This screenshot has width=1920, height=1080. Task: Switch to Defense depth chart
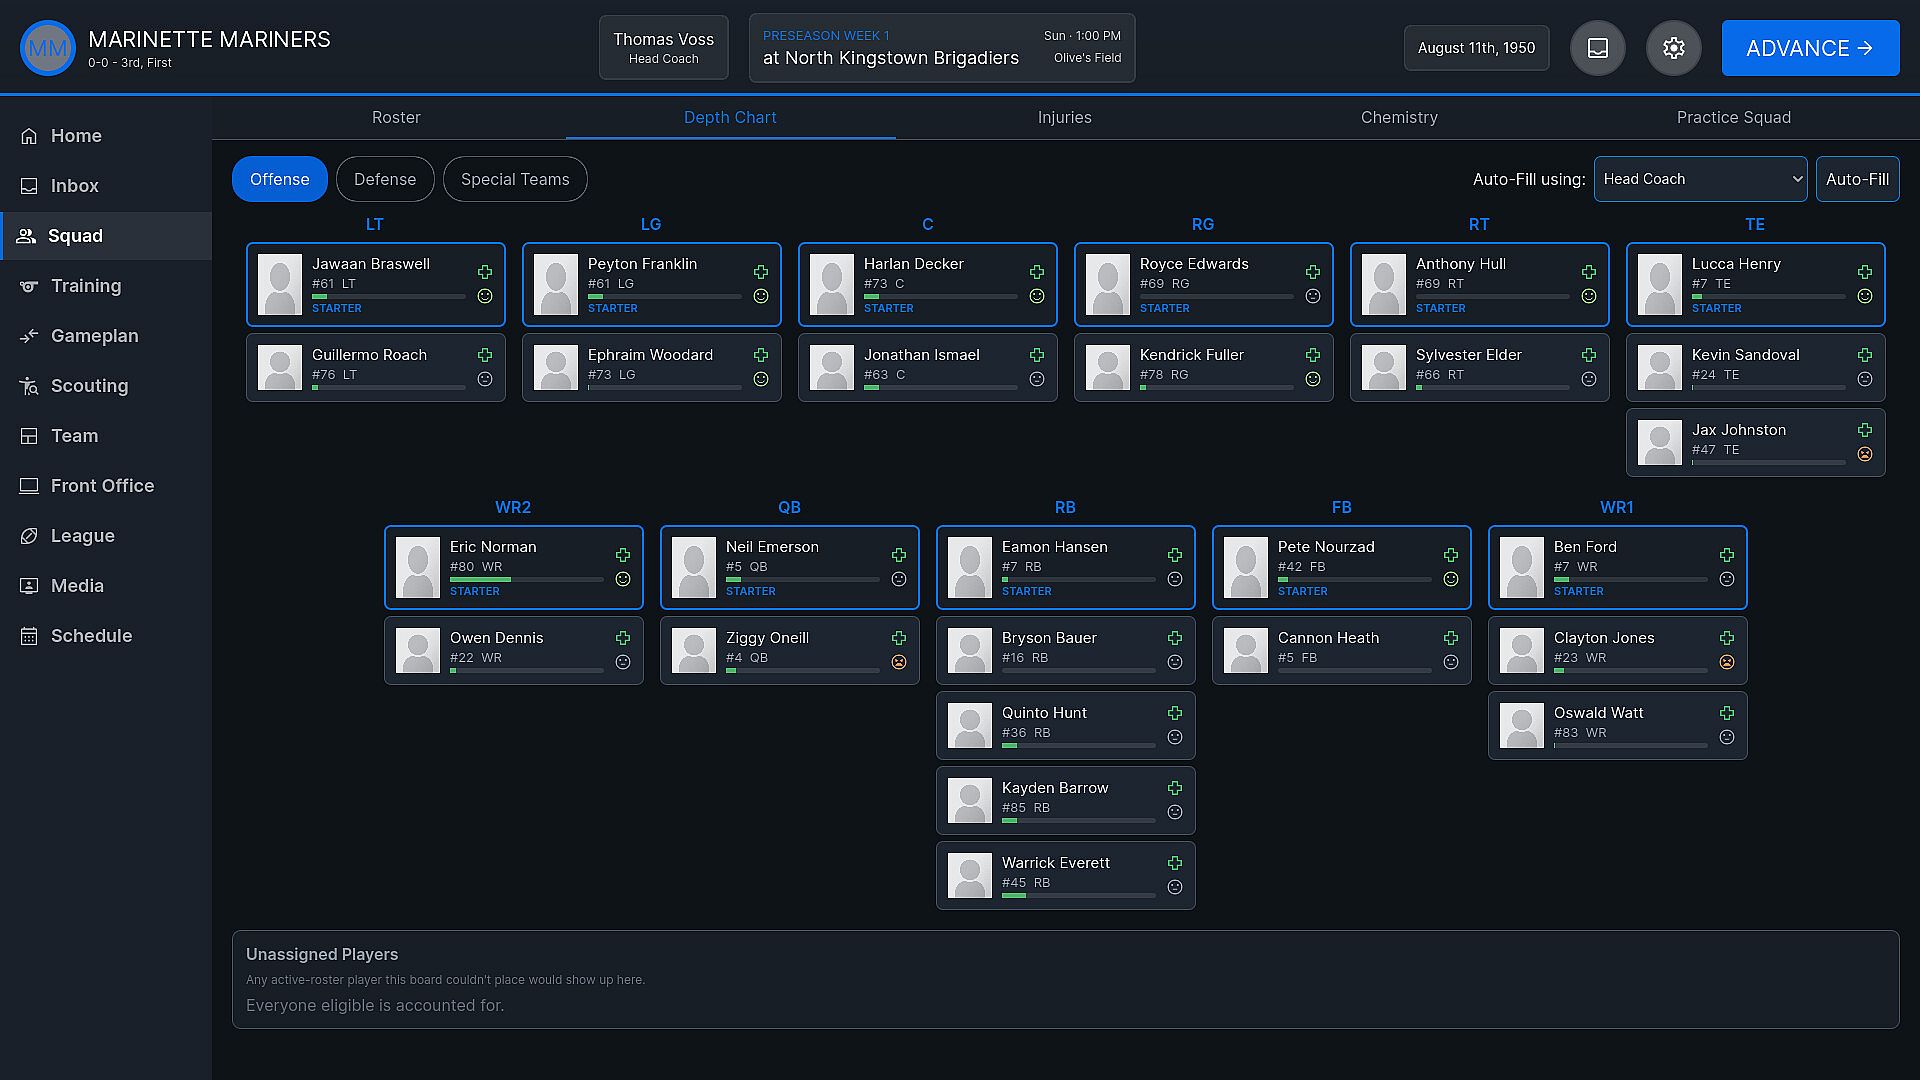point(385,179)
